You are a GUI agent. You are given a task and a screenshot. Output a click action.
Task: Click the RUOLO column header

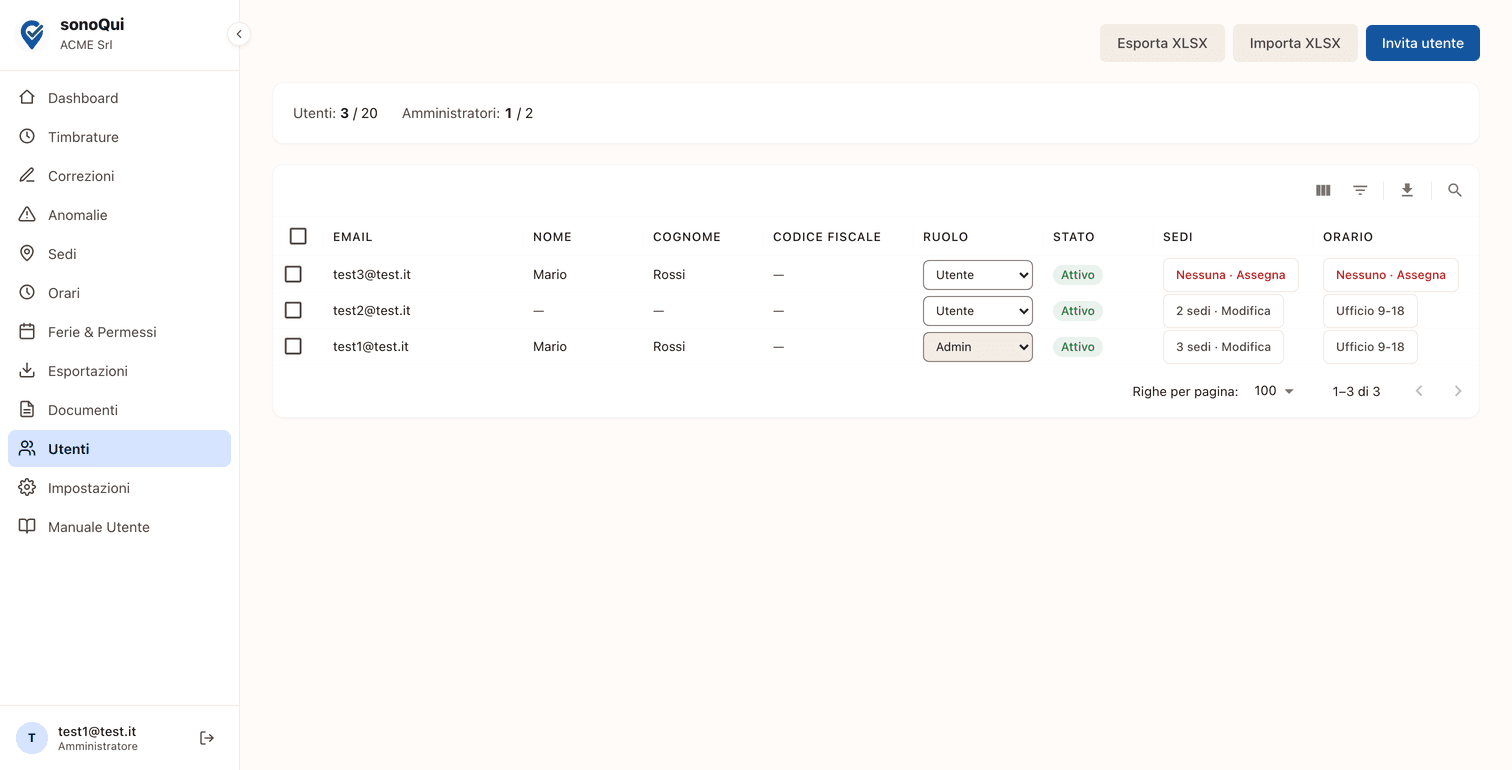coord(945,237)
